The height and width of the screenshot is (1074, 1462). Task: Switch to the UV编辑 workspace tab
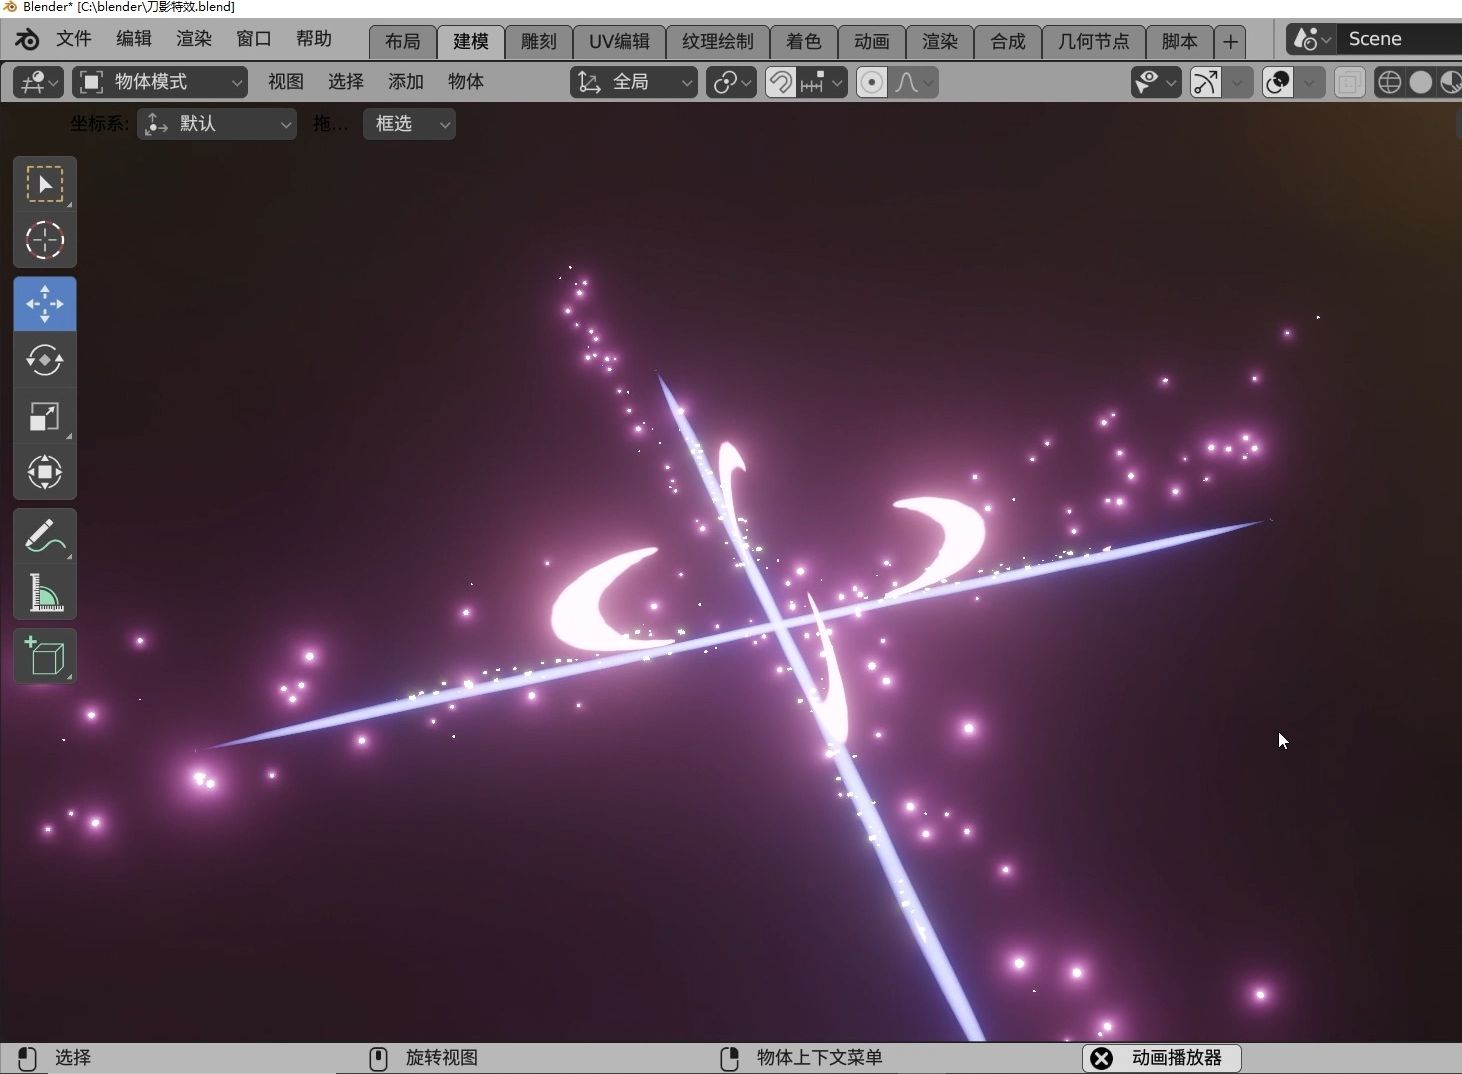[619, 41]
